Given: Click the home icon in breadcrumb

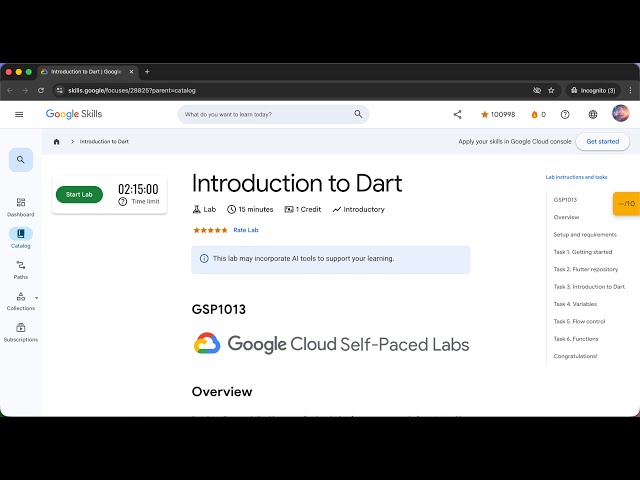Looking at the screenshot, I should pyautogui.click(x=57, y=142).
